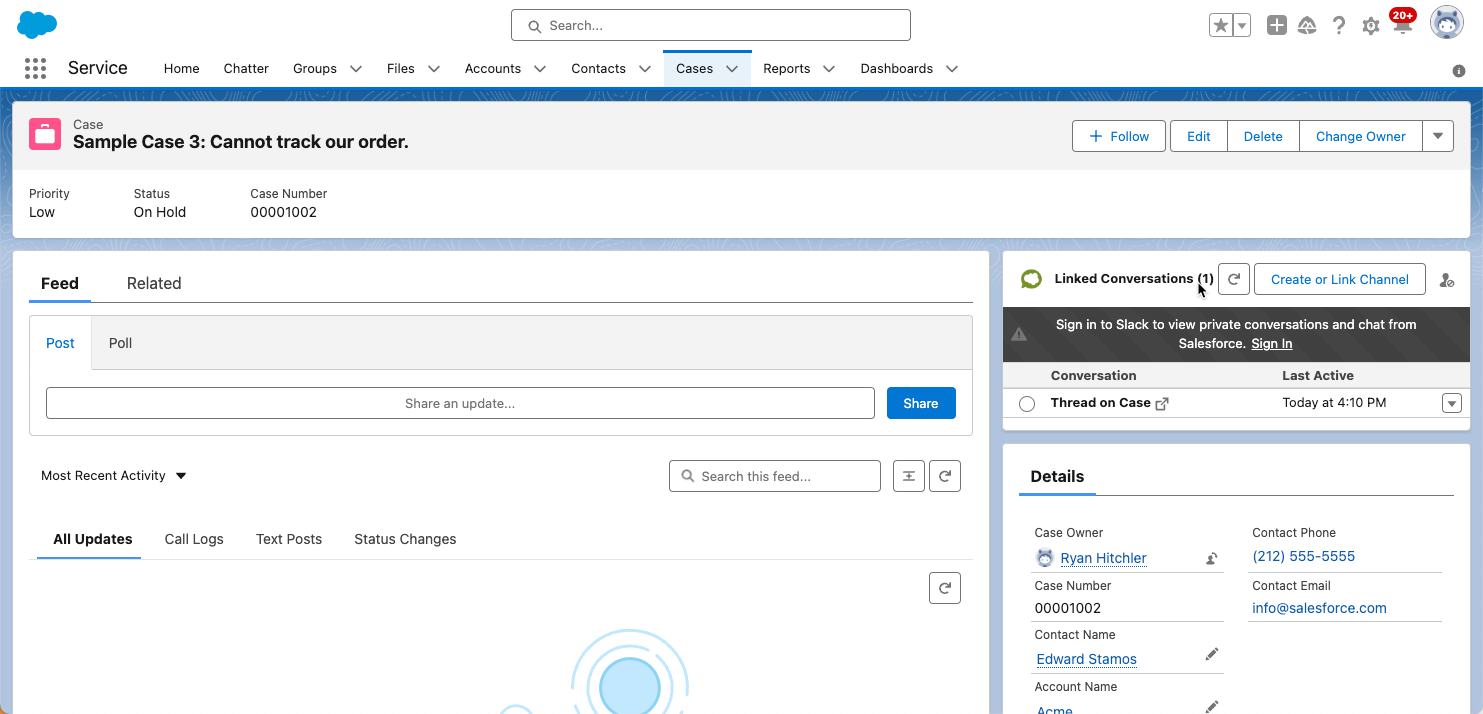Click the info icon at navigation bar end
The width and height of the screenshot is (1483, 714).
pyautogui.click(x=1459, y=70)
